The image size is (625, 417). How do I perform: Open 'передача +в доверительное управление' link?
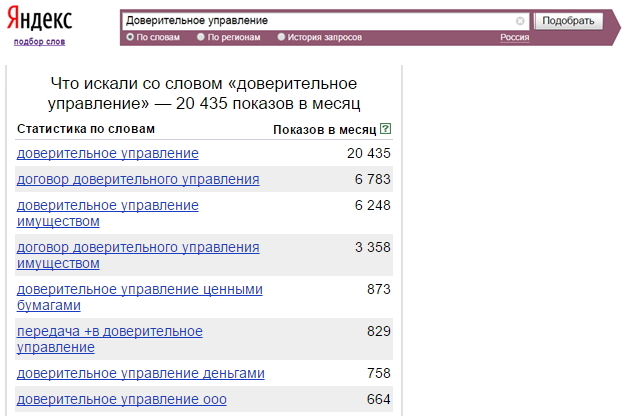110,338
